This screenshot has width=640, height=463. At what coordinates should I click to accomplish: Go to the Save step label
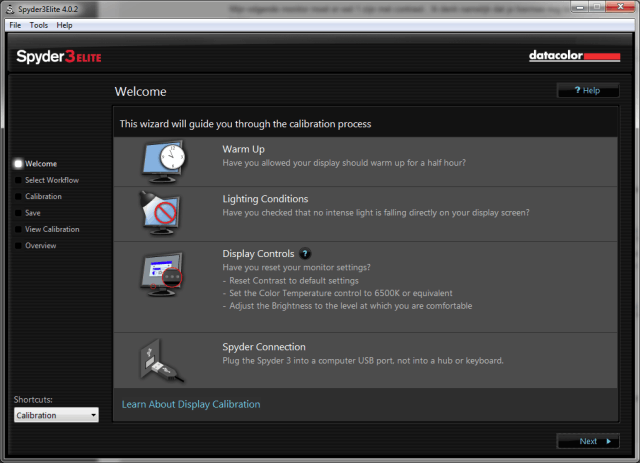pos(33,213)
